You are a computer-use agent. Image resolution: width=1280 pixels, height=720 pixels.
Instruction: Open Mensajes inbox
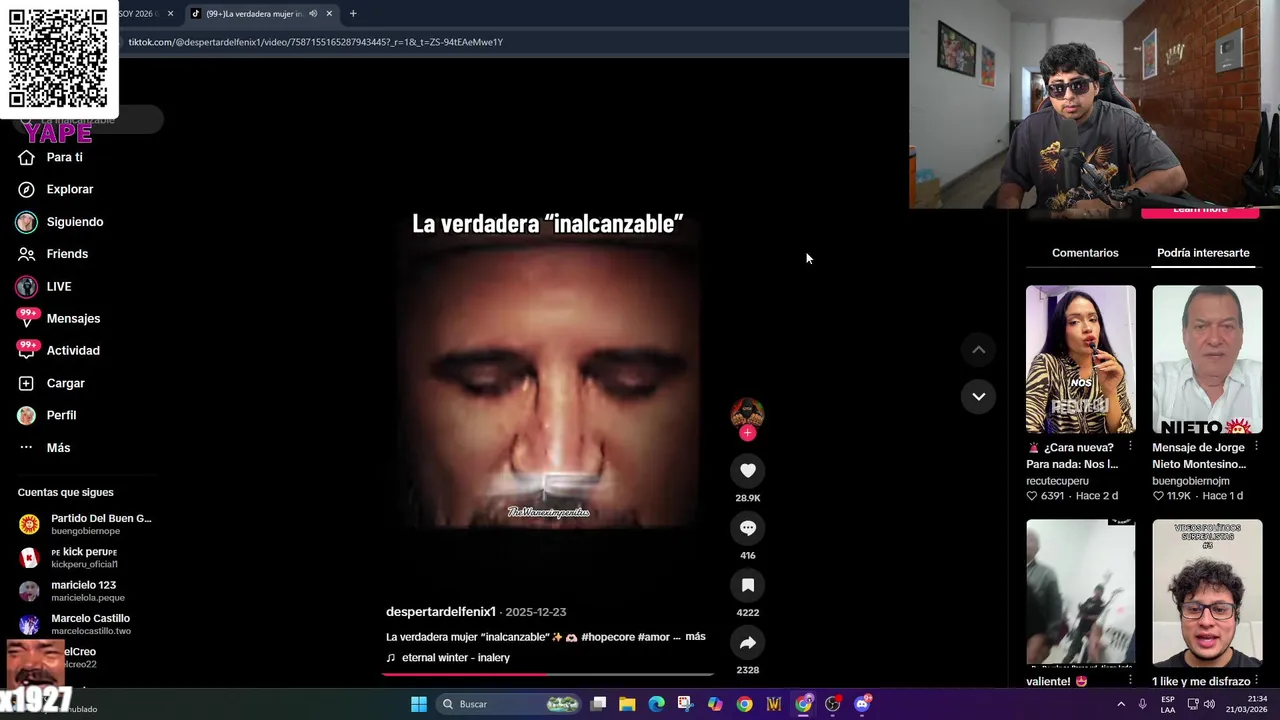pyautogui.click(x=58, y=318)
